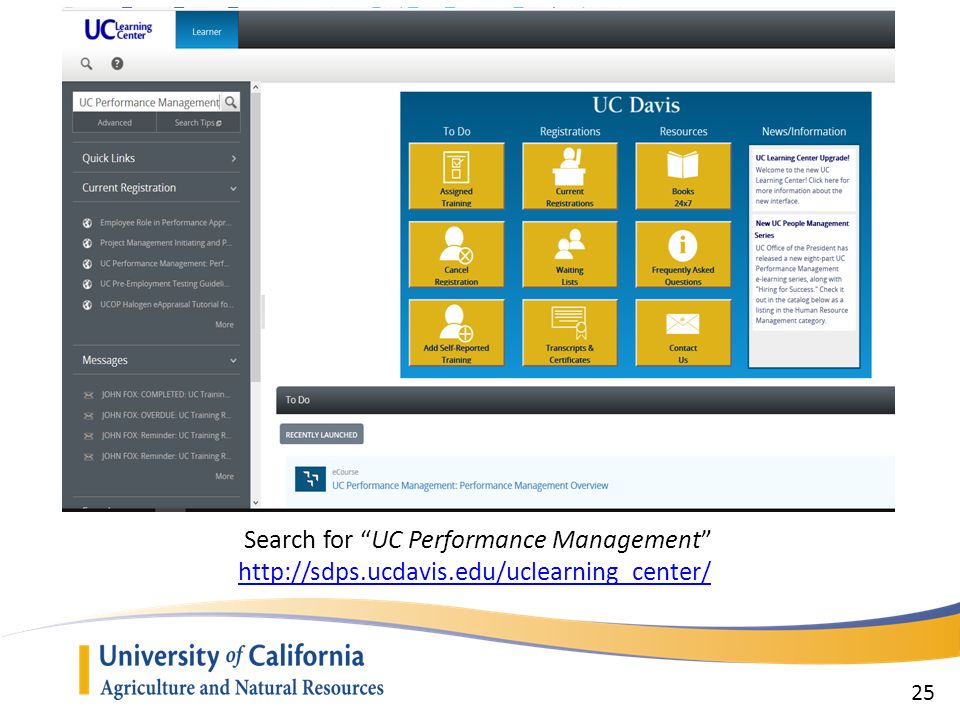Open the Current Registrations tile
This screenshot has width=960, height=720.
tap(569, 176)
